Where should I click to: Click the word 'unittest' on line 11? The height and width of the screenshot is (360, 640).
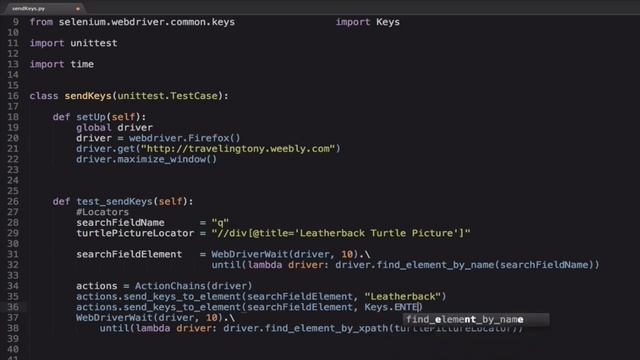tap(94, 43)
